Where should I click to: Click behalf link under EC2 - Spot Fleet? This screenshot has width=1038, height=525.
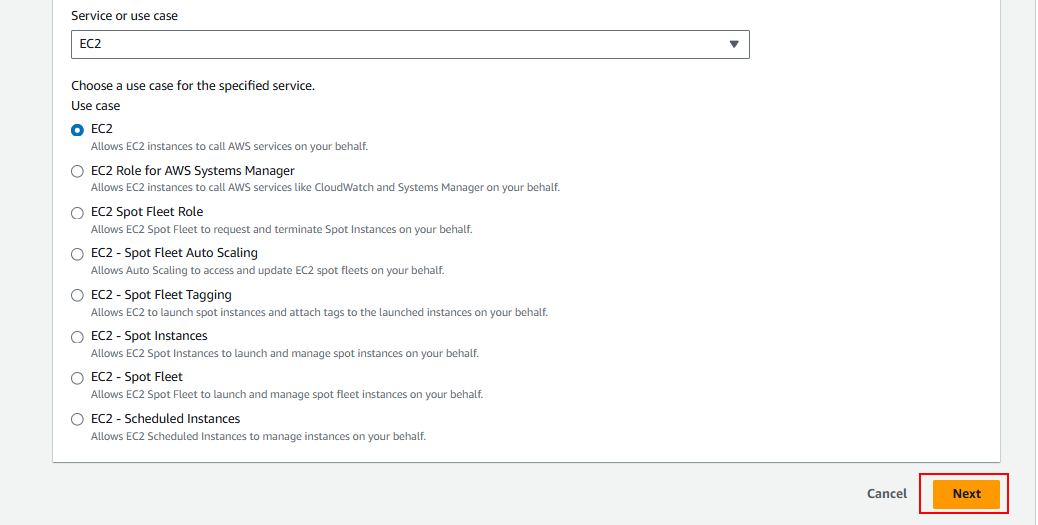pyautogui.click(x=466, y=394)
